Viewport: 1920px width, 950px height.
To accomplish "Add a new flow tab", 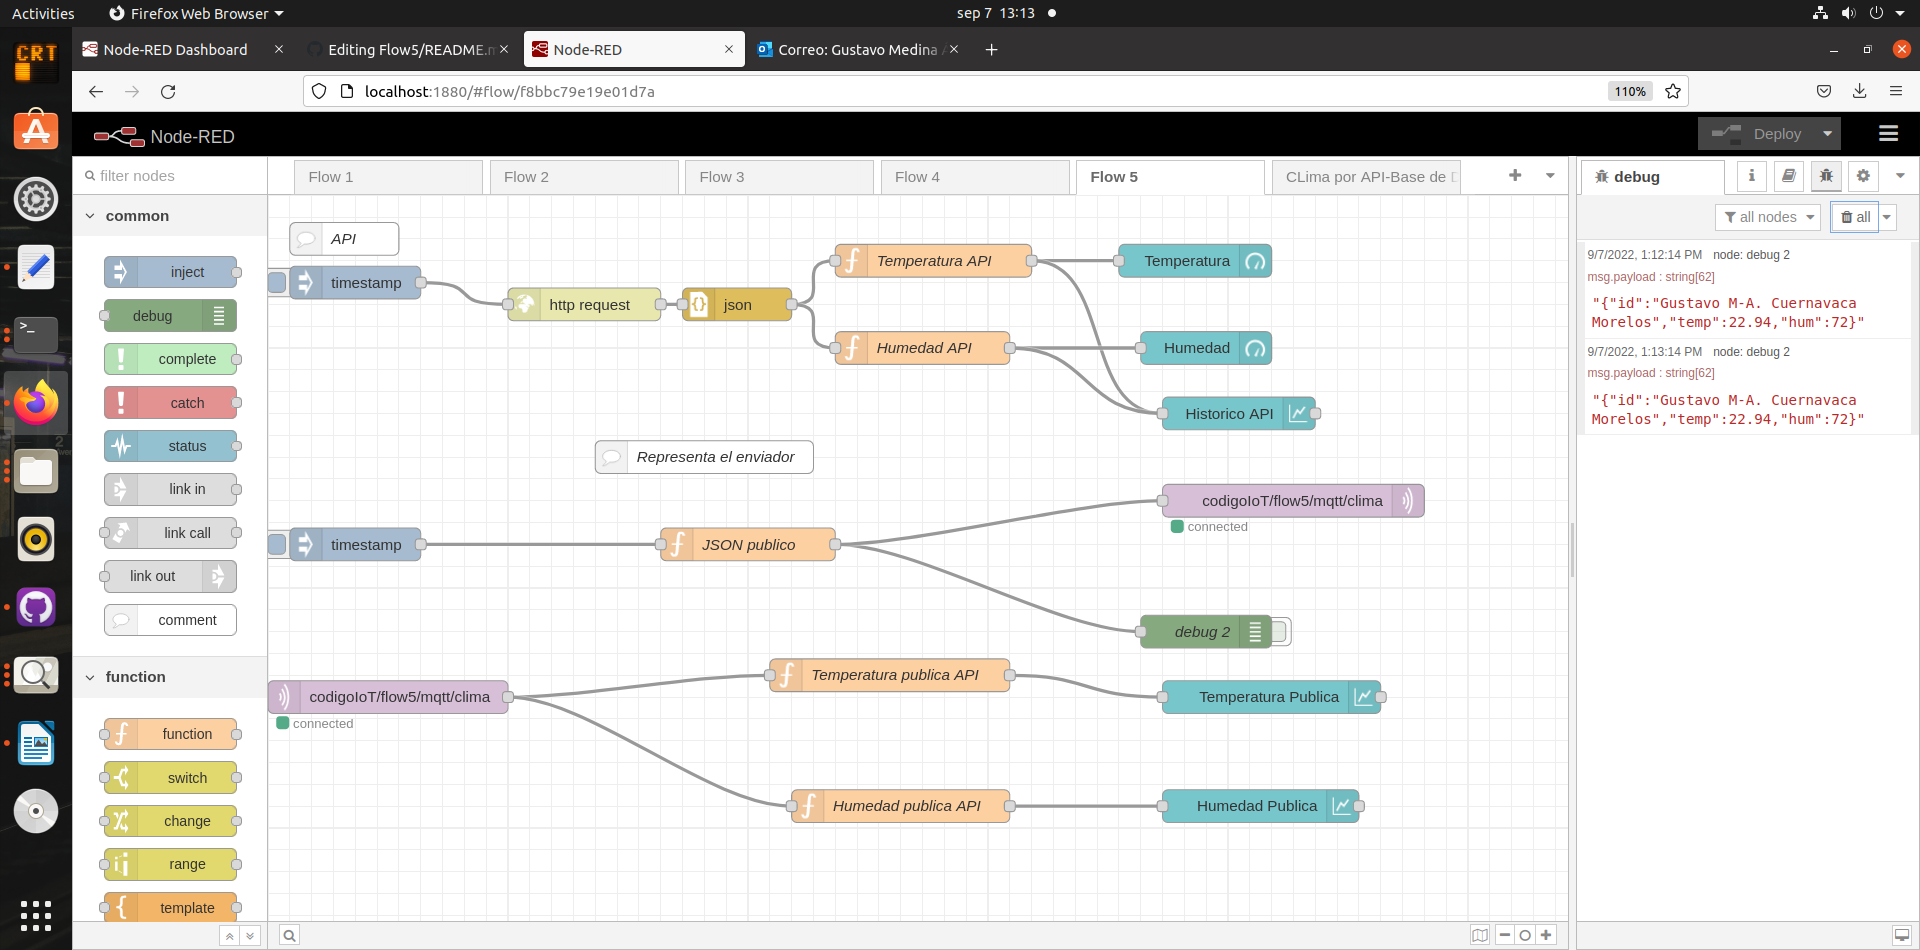I will [x=1515, y=176].
